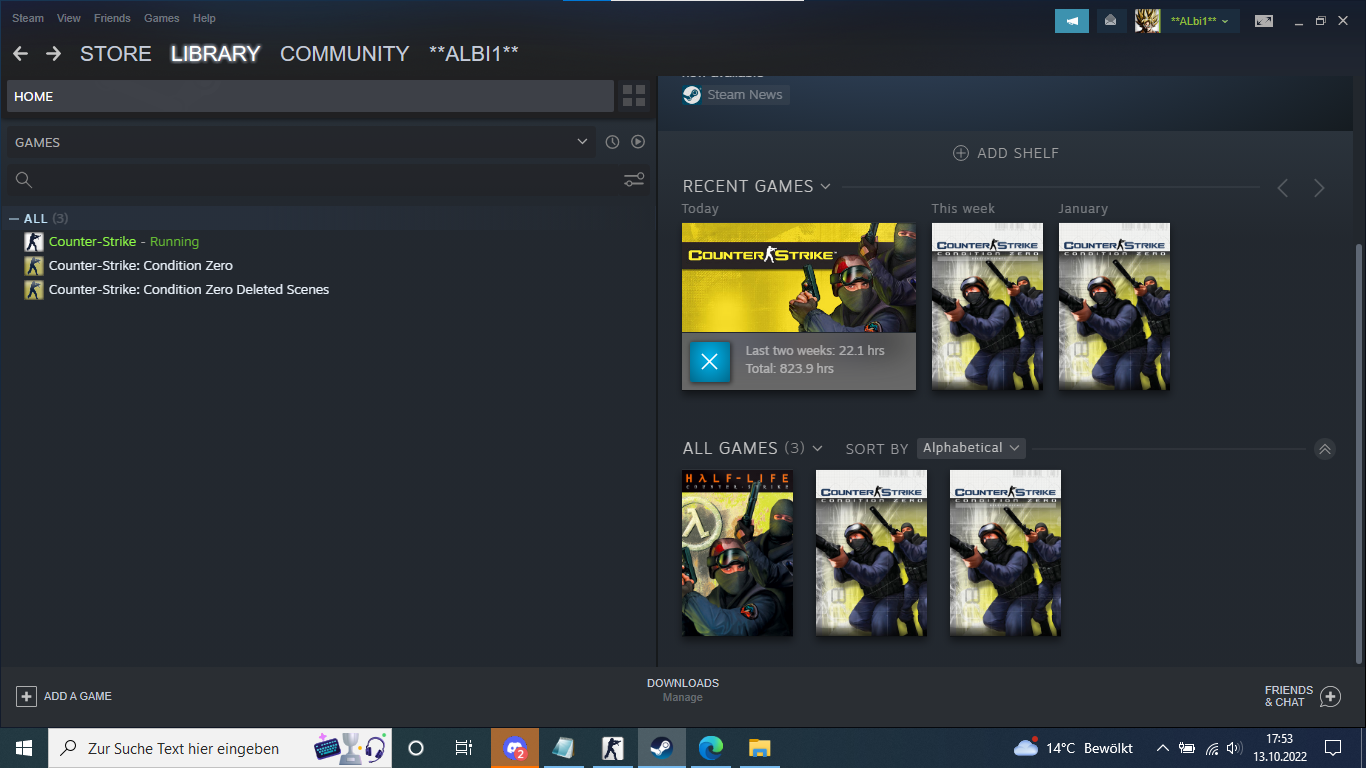This screenshot has height=768, width=1366.
Task: Click the announcements megaphone icon
Action: click(1072, 21)
